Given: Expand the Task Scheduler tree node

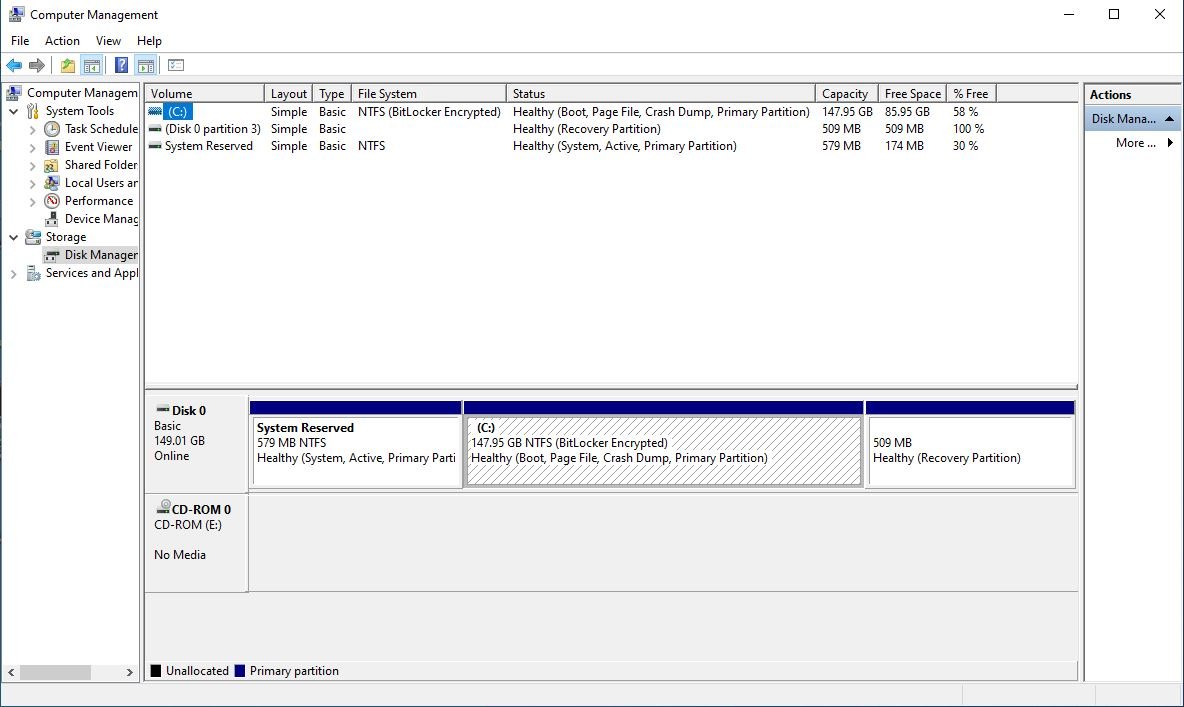Looking at the screenshot, I should tap(32, 130).
